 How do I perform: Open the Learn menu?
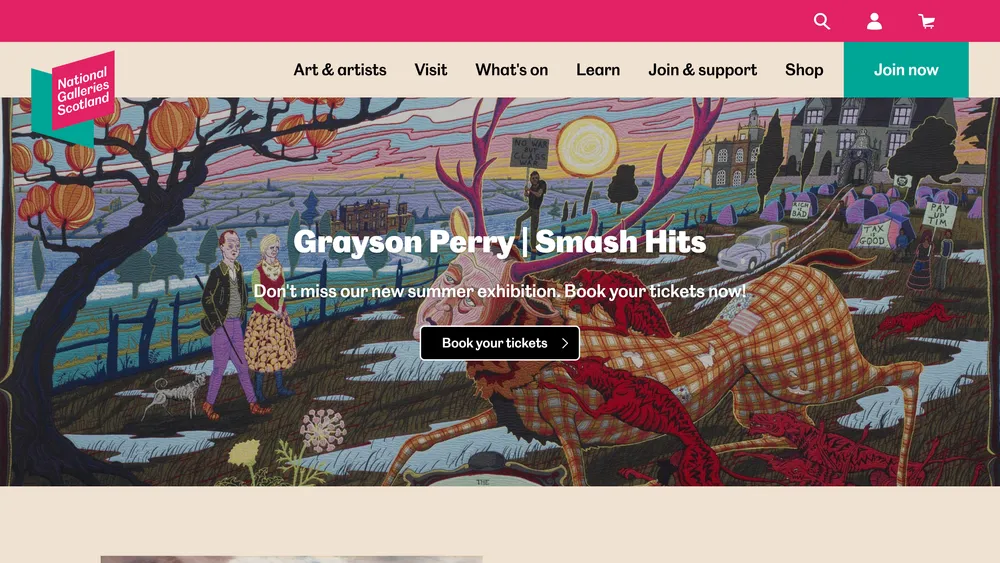click(x=598, y=69)
